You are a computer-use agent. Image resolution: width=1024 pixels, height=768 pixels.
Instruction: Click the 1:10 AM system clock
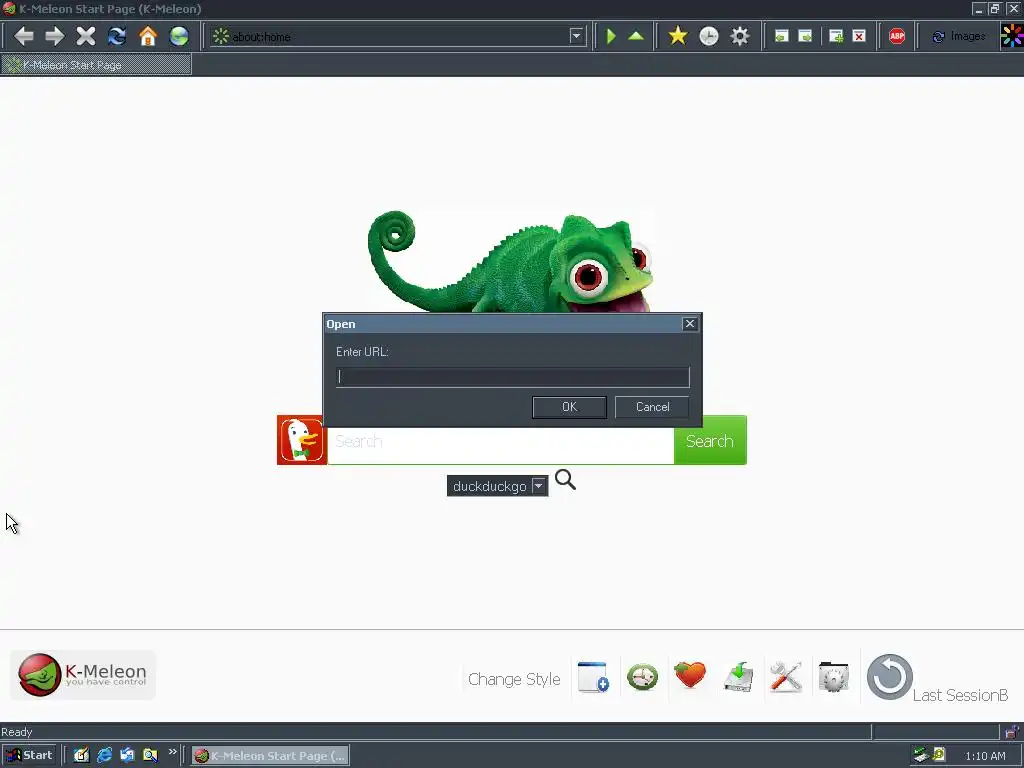pos(985,756)
